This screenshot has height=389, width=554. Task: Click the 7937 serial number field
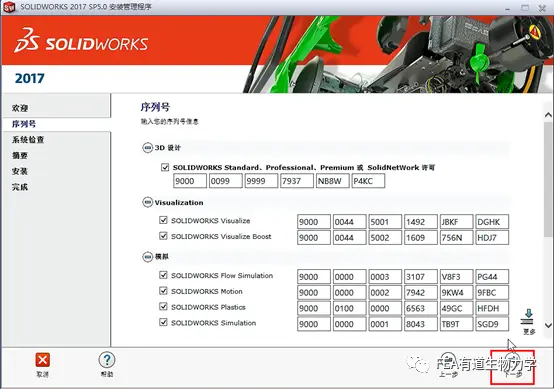pyautogui.click(x=297, y=181)
